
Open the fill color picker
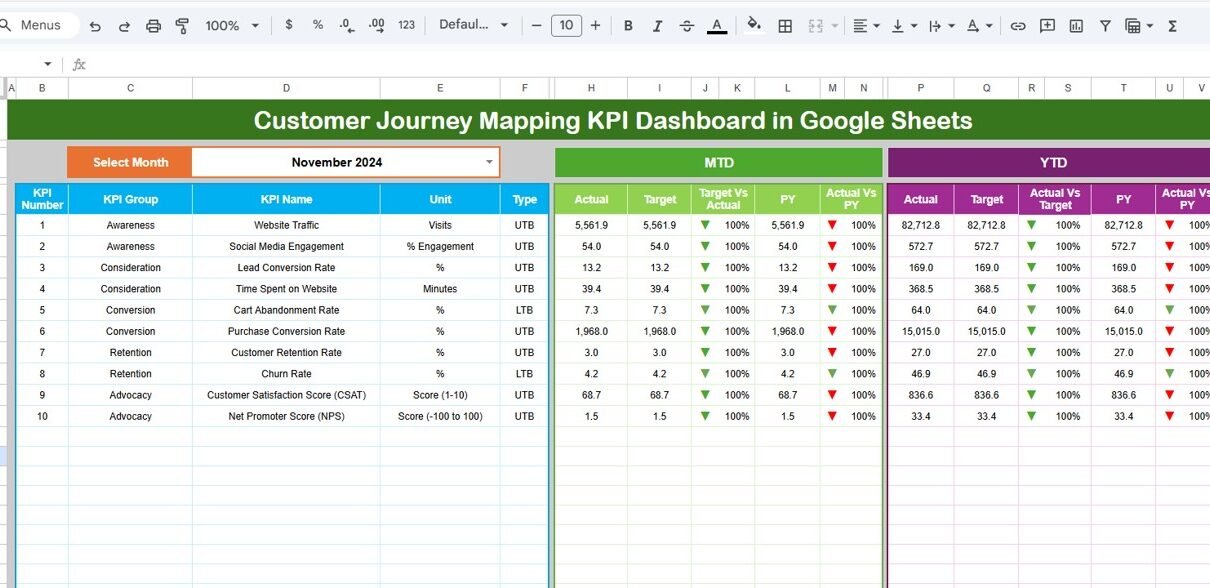point(754,26)
